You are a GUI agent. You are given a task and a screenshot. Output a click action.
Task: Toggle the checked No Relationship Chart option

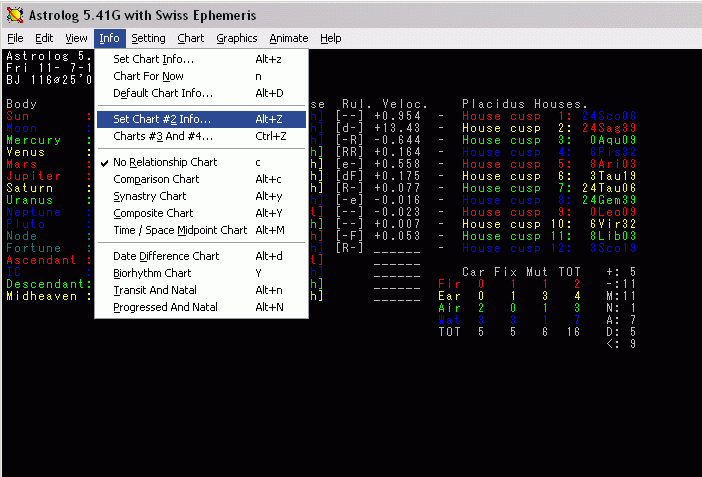201,162
